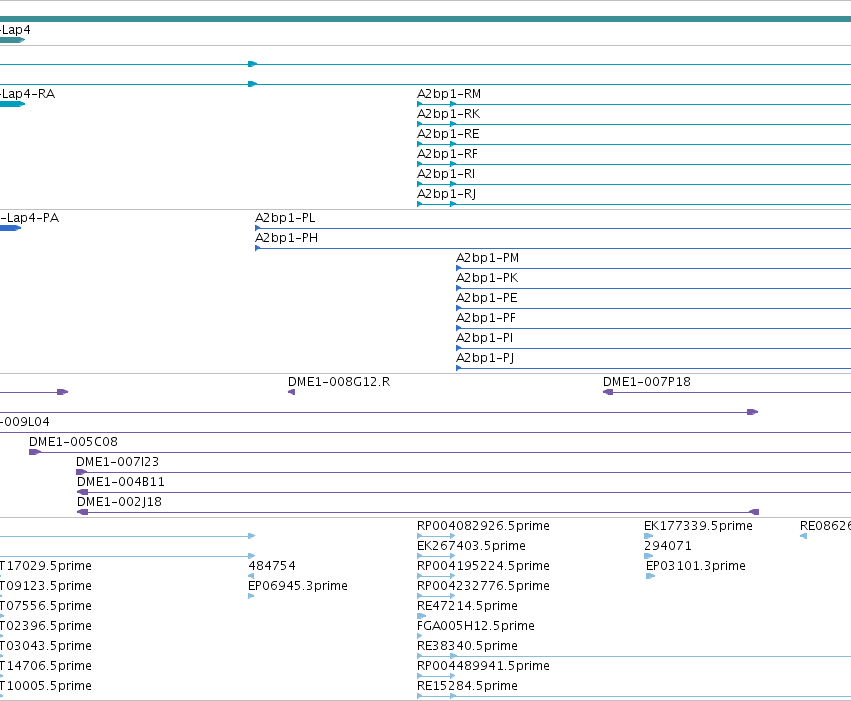
Task: Click the A2bp1-PK protein feature label
Action: tap(487, 278)
